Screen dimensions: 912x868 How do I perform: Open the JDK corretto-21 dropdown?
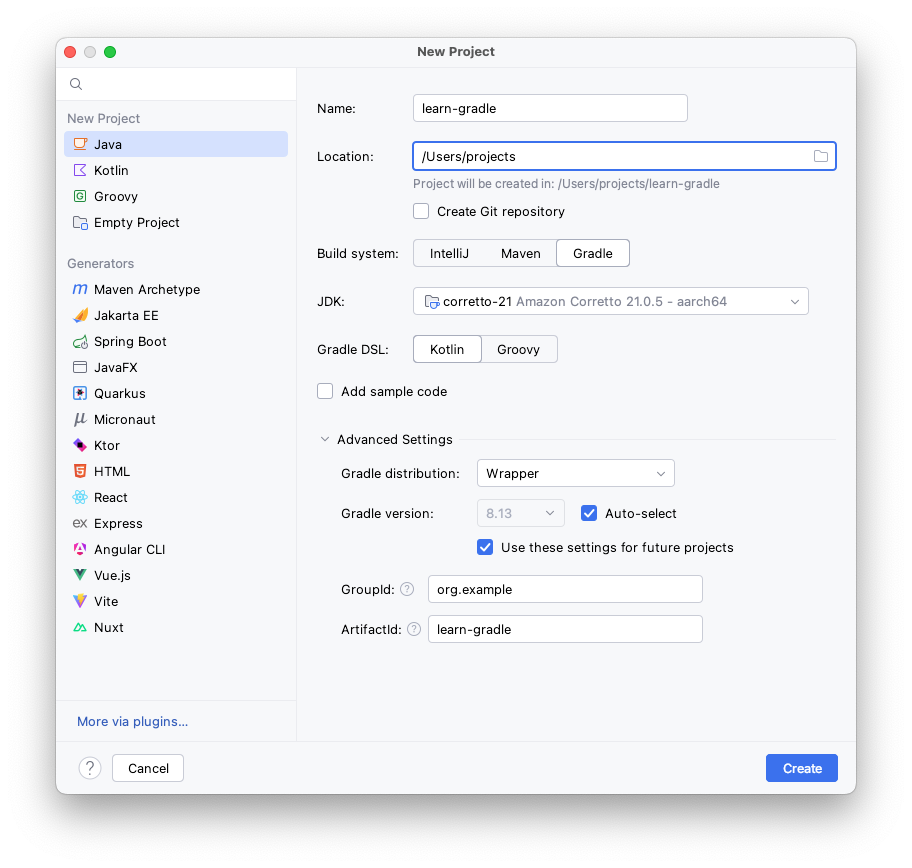tap(610, 301)
